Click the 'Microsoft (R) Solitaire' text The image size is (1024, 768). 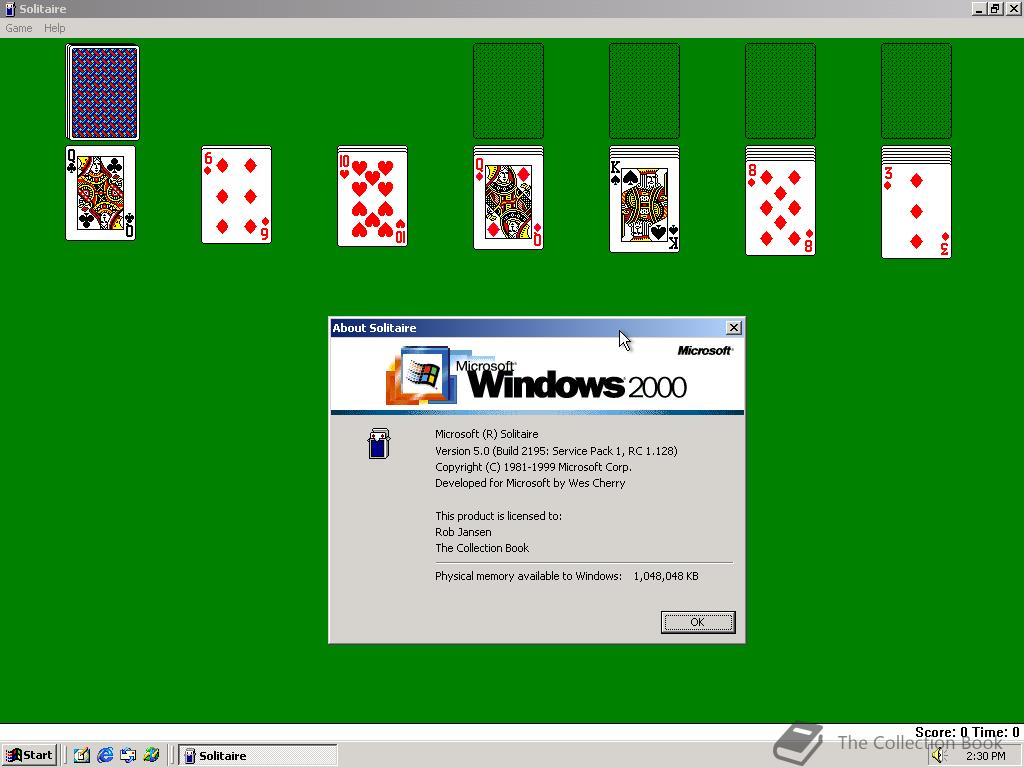[487, 434]
